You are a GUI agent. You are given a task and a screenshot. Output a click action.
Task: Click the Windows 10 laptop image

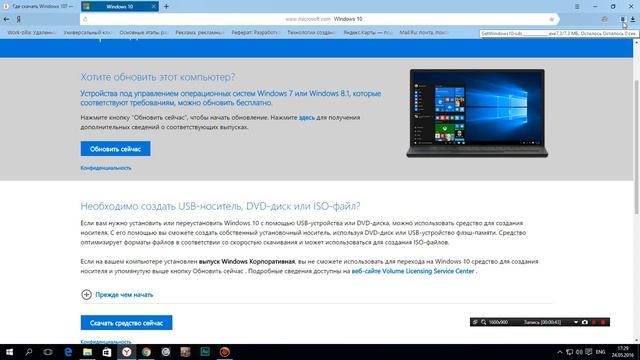point(477,113)
